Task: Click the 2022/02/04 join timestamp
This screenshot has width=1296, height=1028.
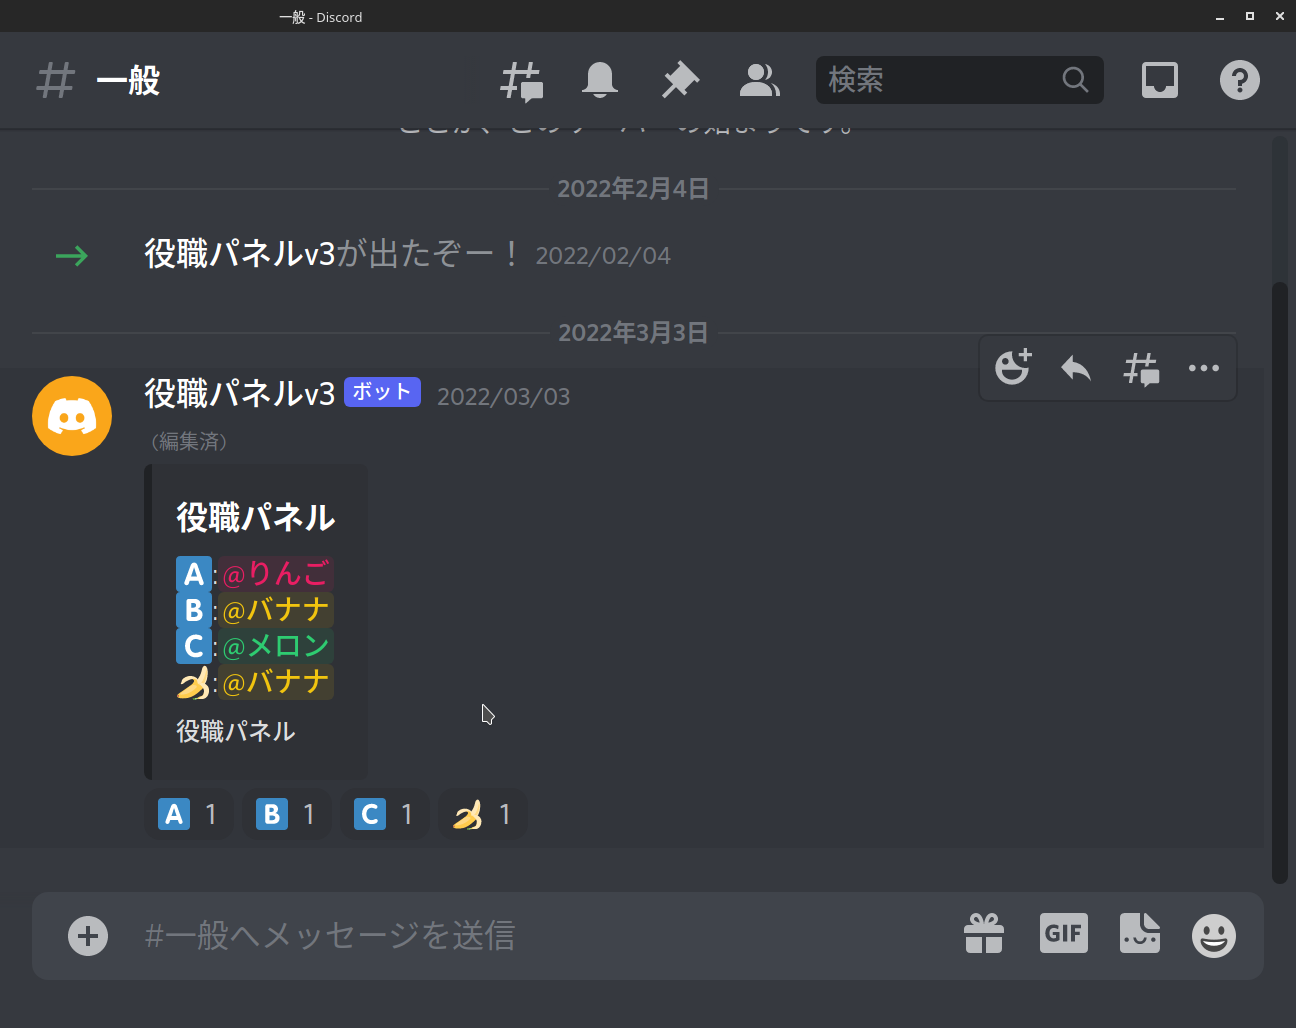Action: coord(603,256)
